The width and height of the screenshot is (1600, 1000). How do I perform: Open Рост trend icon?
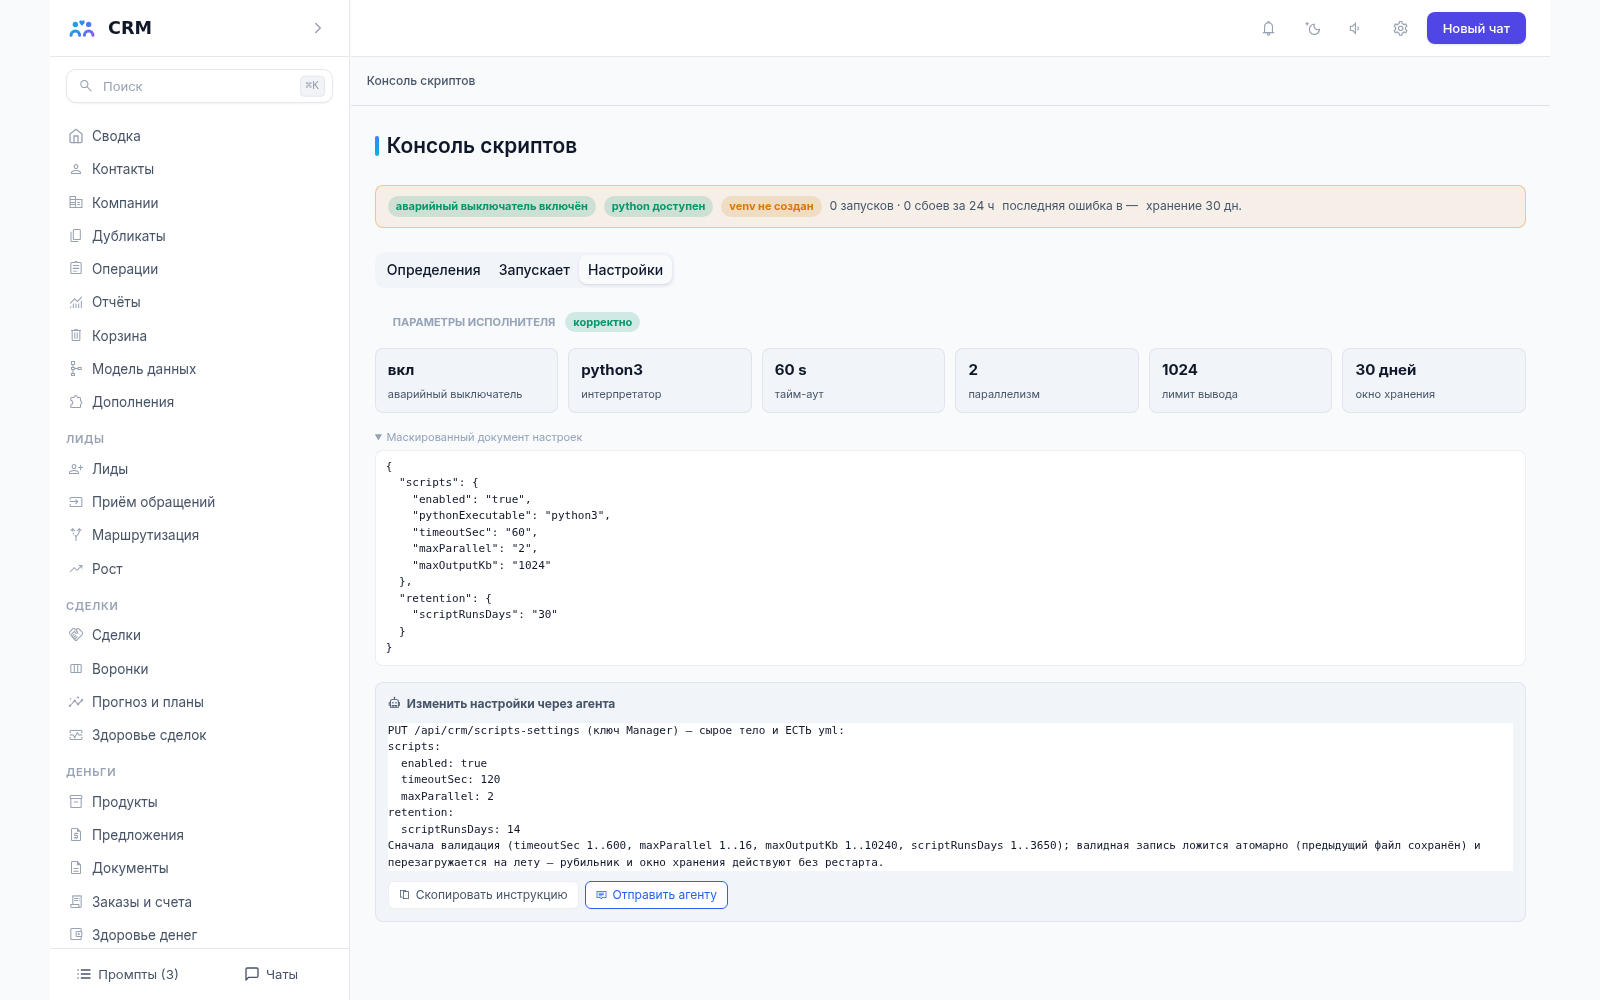[76, 569]
